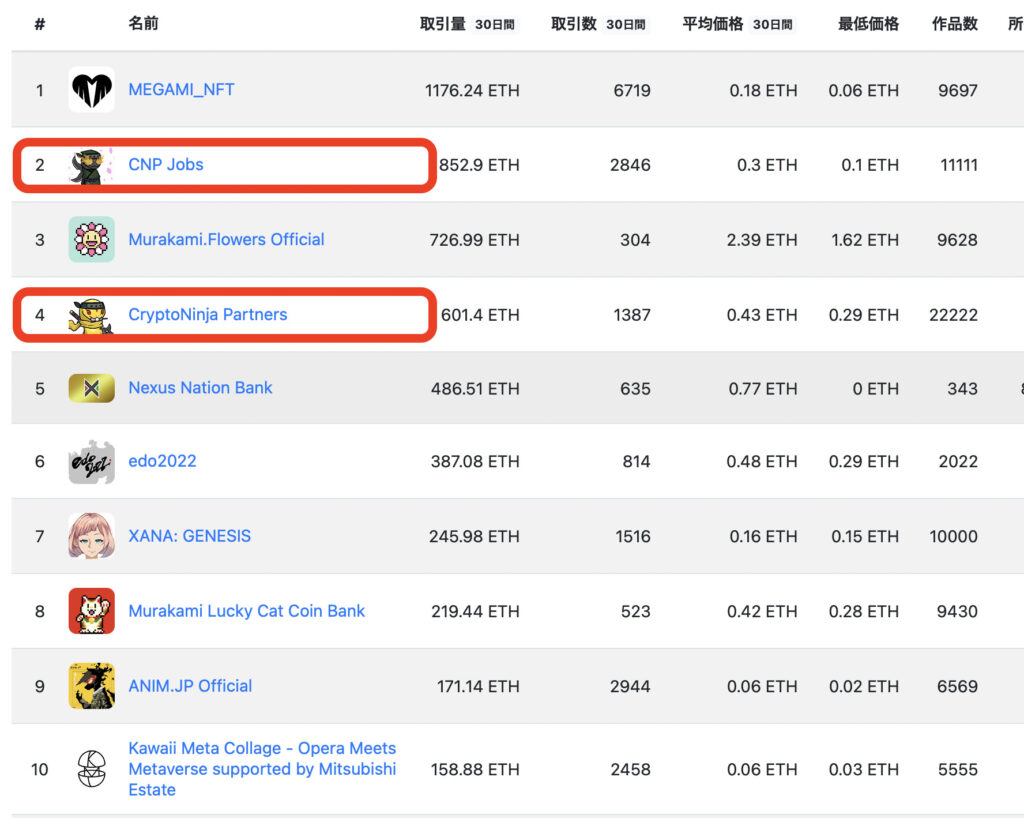The width and height of the screenshot is (1024, 818).
Task: Click the ANIM.JP Official collection icon
Action: 91,686
